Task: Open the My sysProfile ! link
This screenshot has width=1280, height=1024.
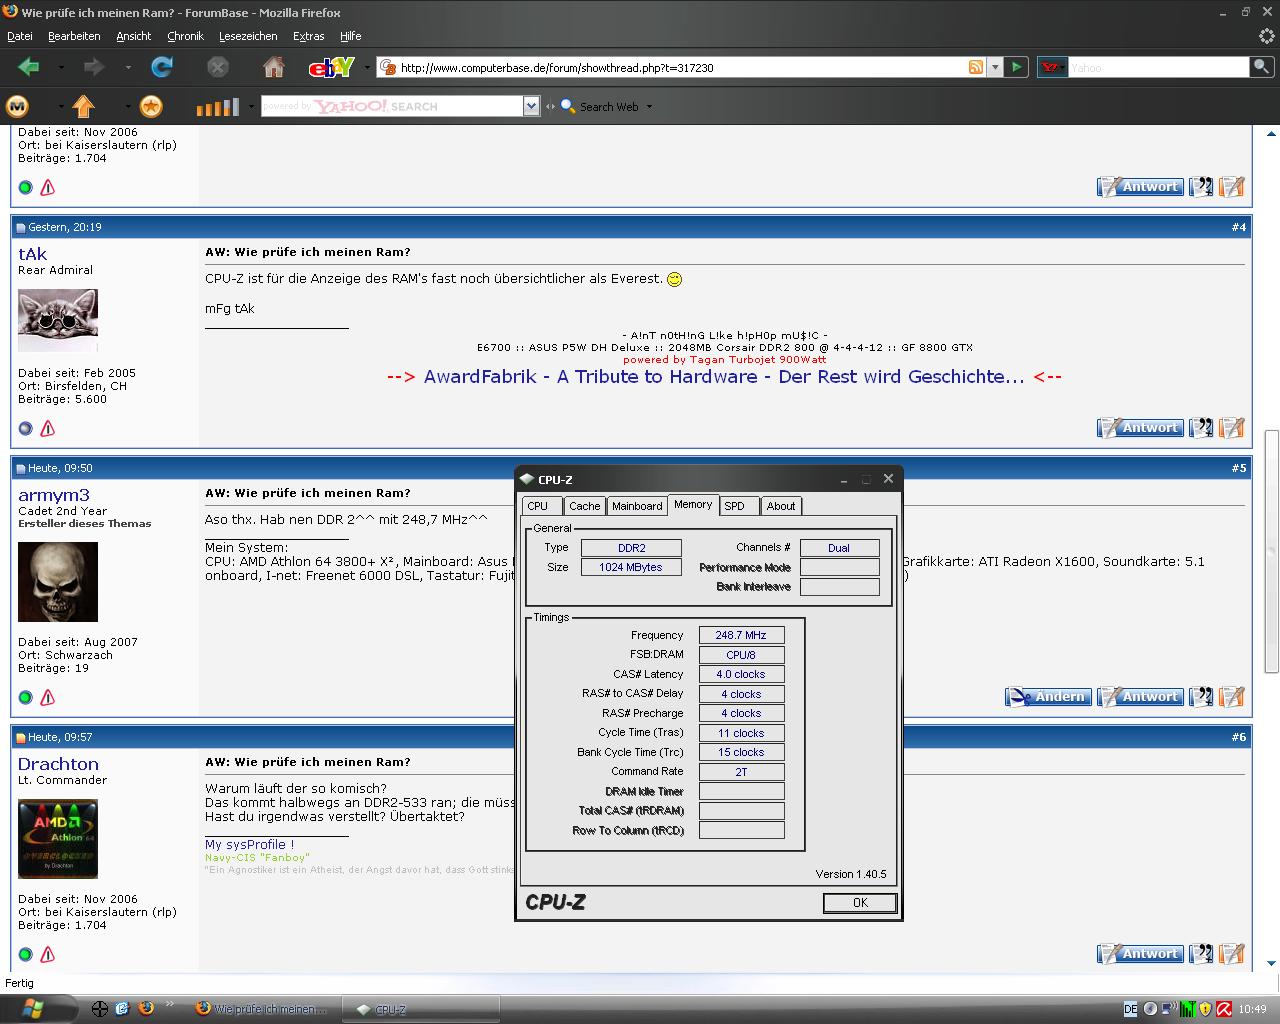Action: coord(250,845)
